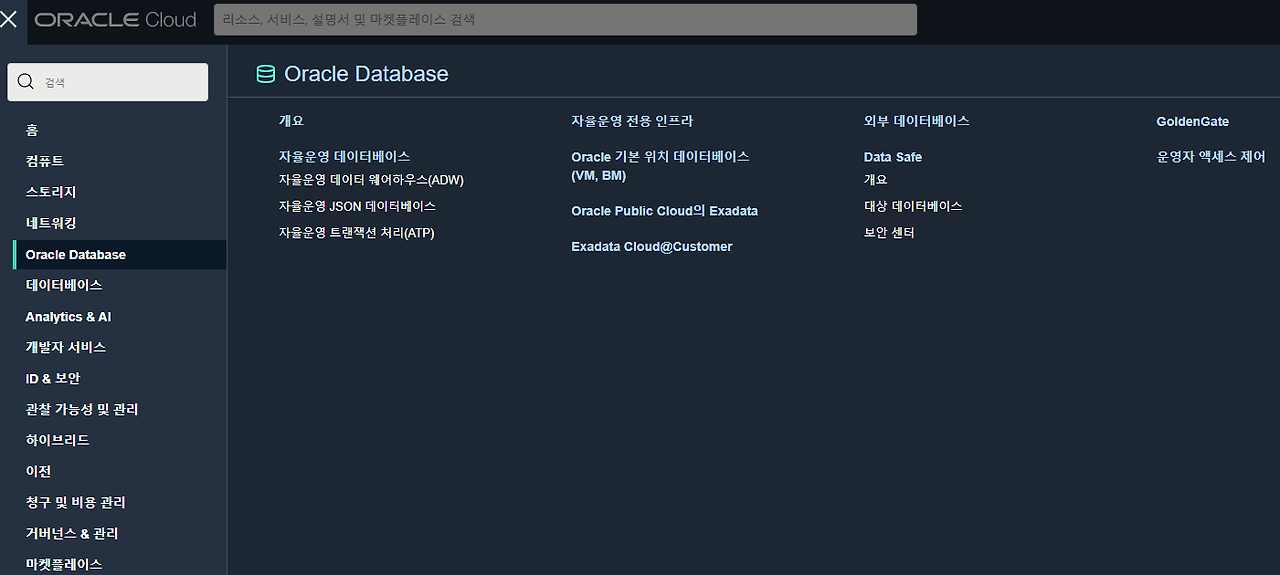Select 데이터베이스 in the sidebar menu
Viewport: 1280px width, 575px height.
tap(64, 285)
